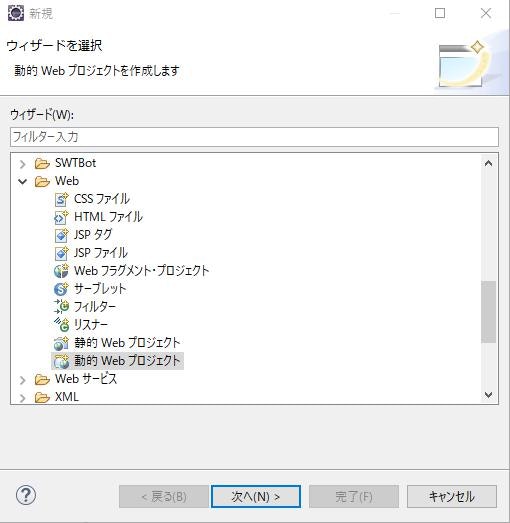This screenshot has height=523, width=510.
Task: Collapse the Web category
Action: 23,181
